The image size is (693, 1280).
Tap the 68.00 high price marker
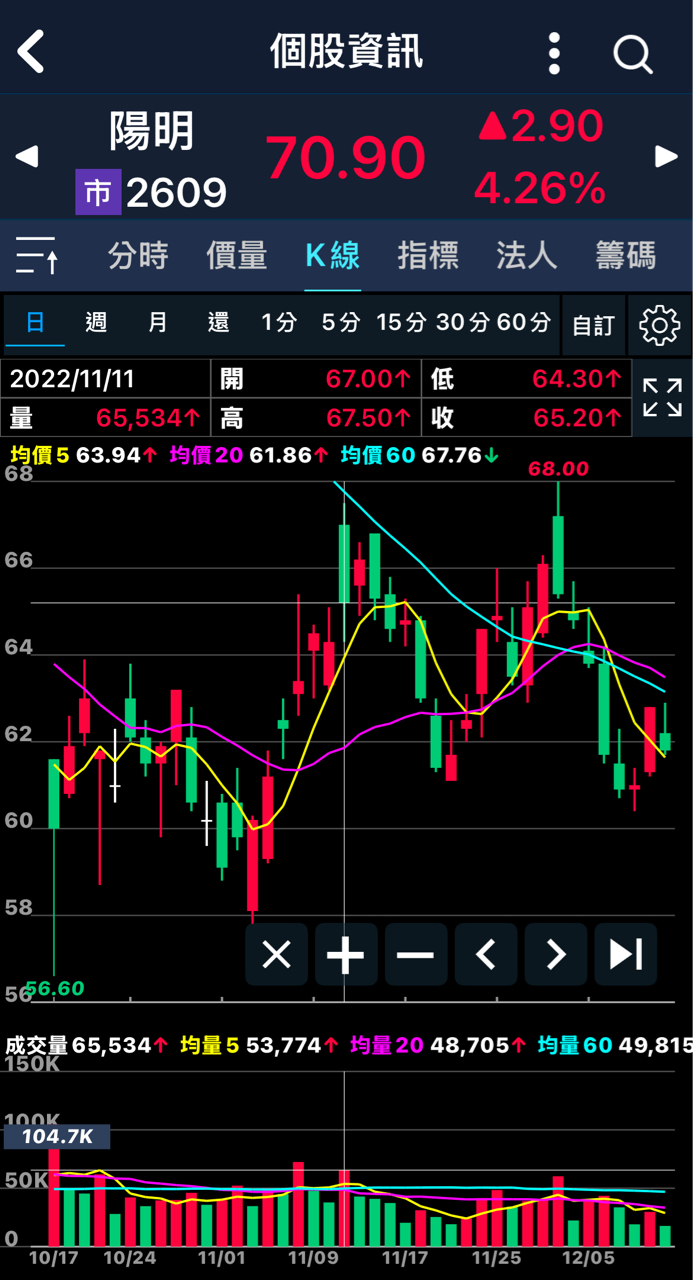coord(559,469)
